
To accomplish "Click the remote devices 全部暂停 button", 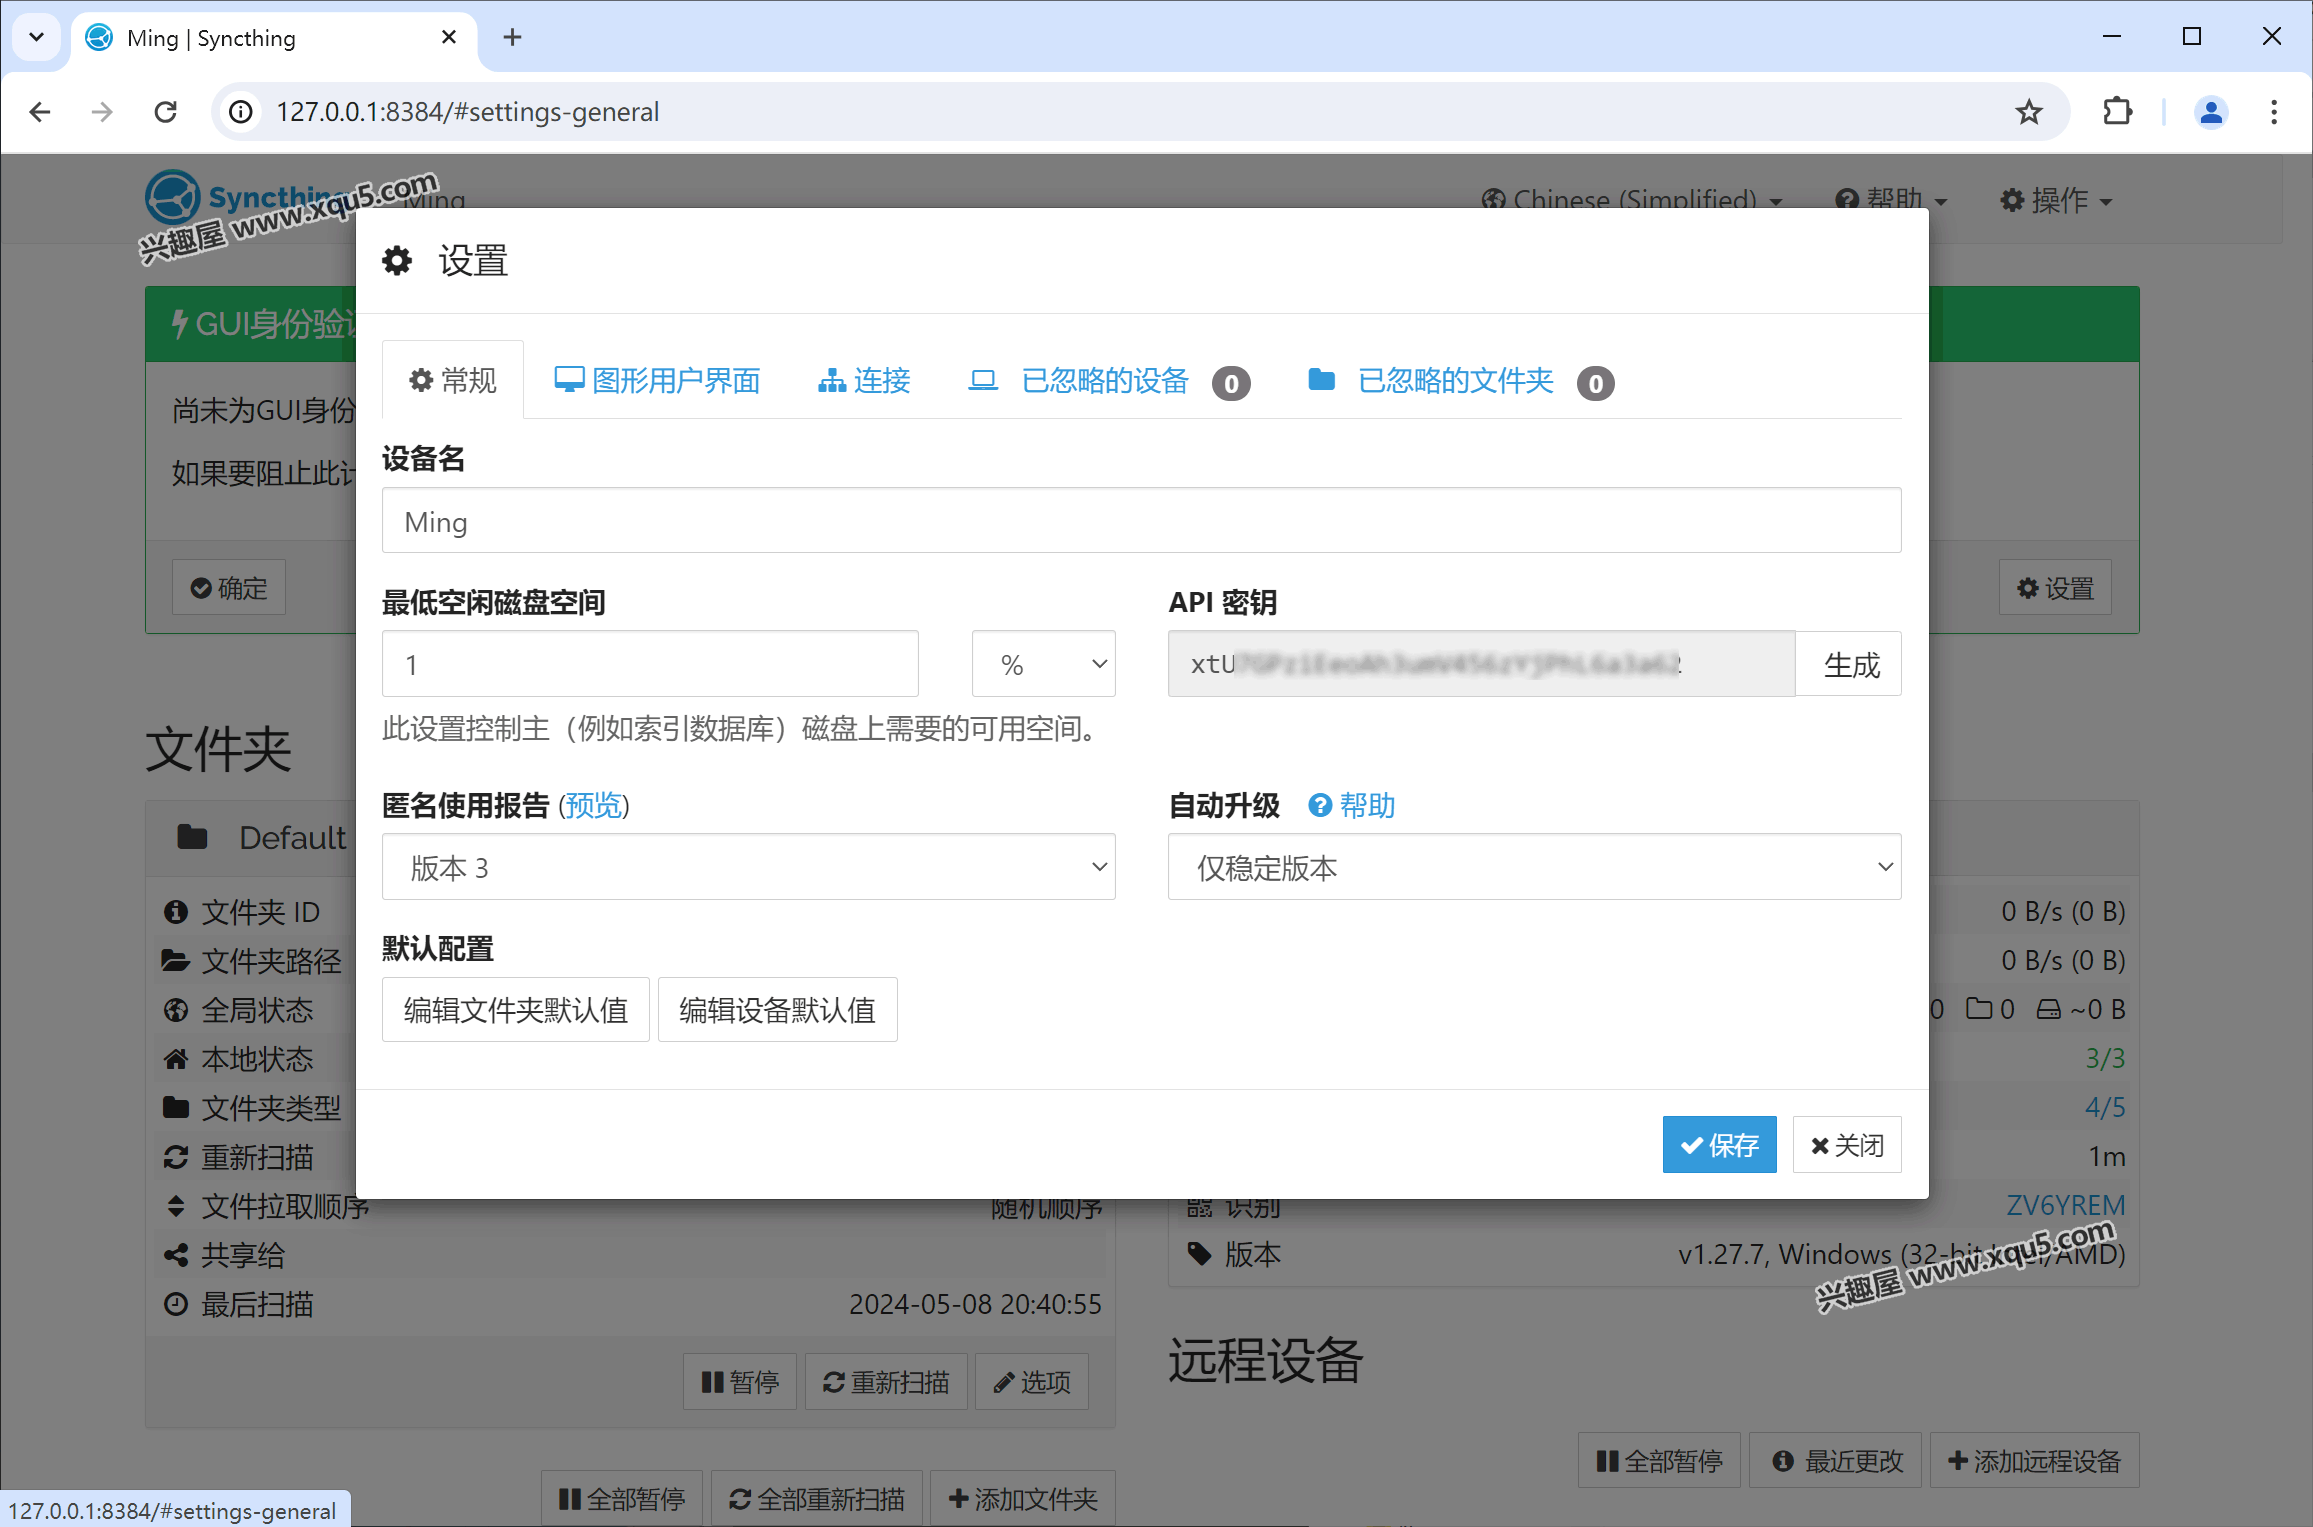I will point(1660,1461).
